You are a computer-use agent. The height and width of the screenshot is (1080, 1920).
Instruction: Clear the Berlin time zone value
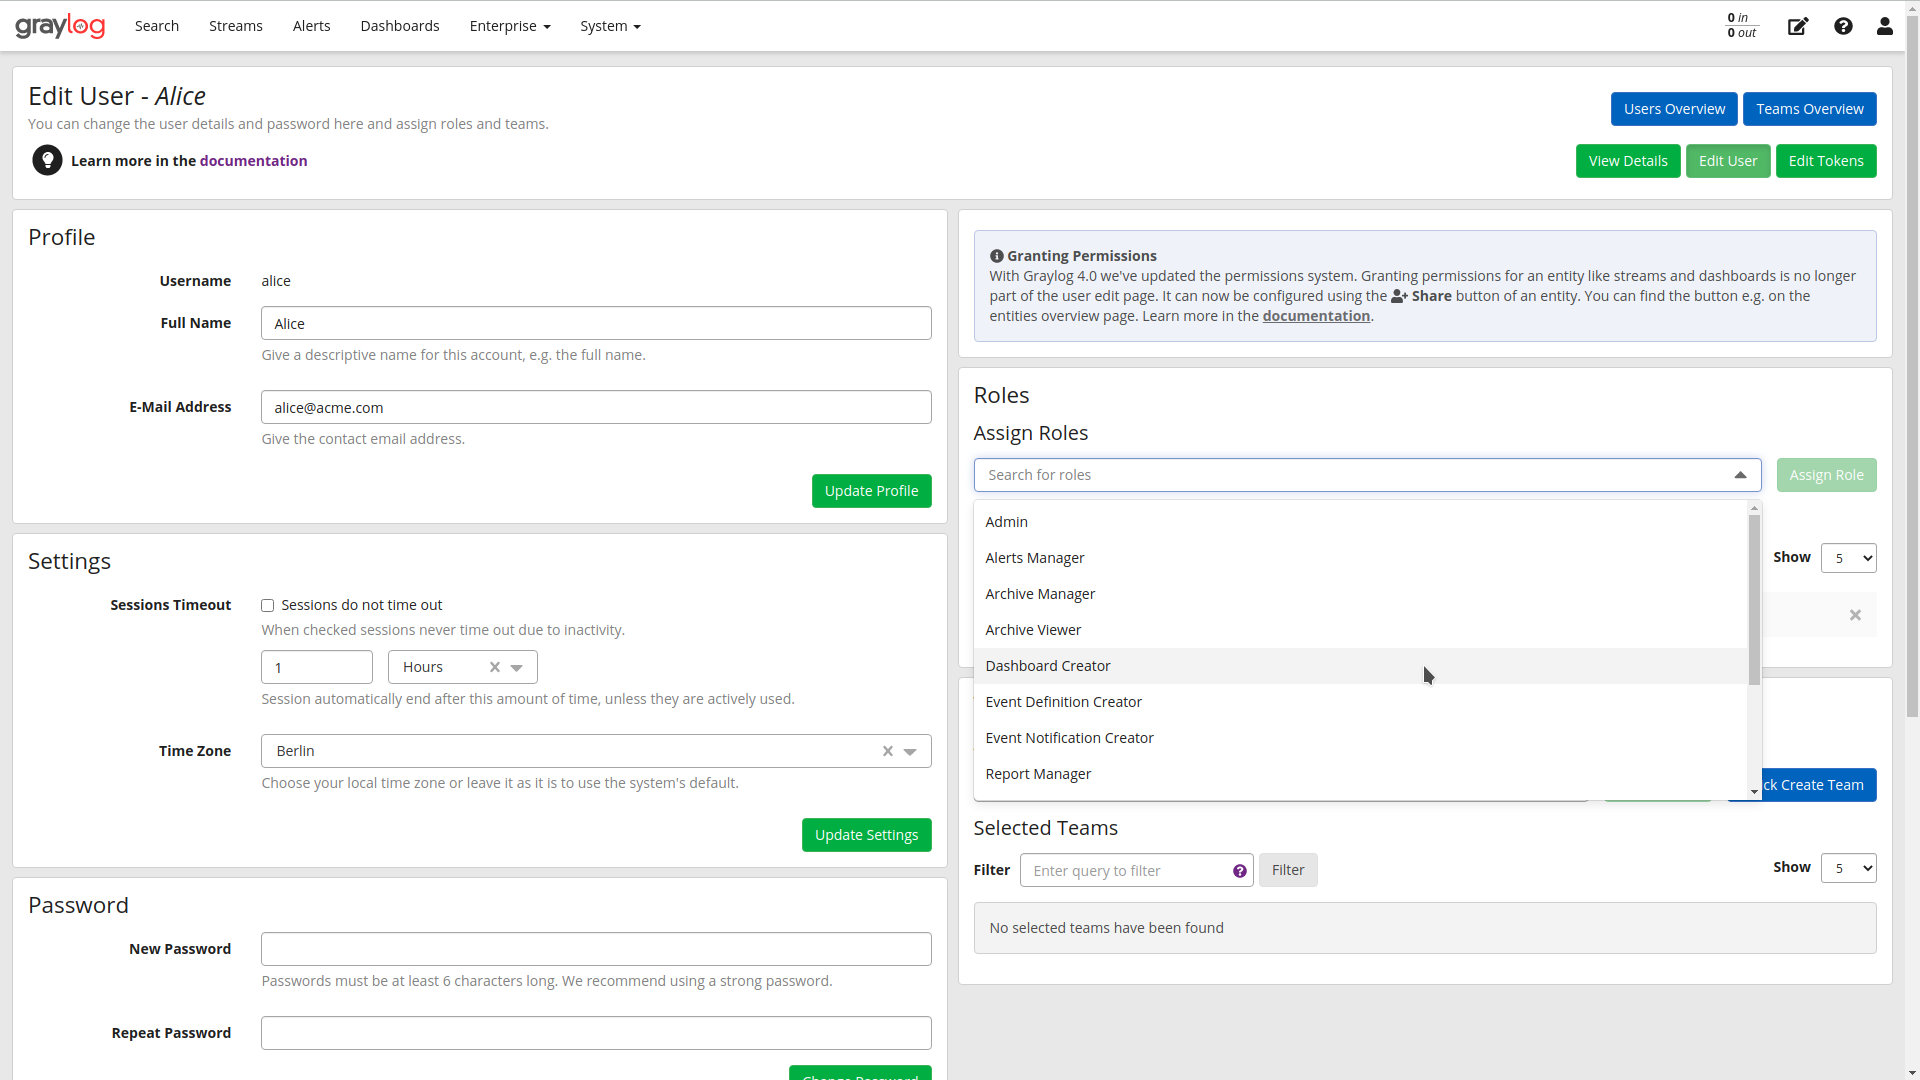[x=887, y=751]
